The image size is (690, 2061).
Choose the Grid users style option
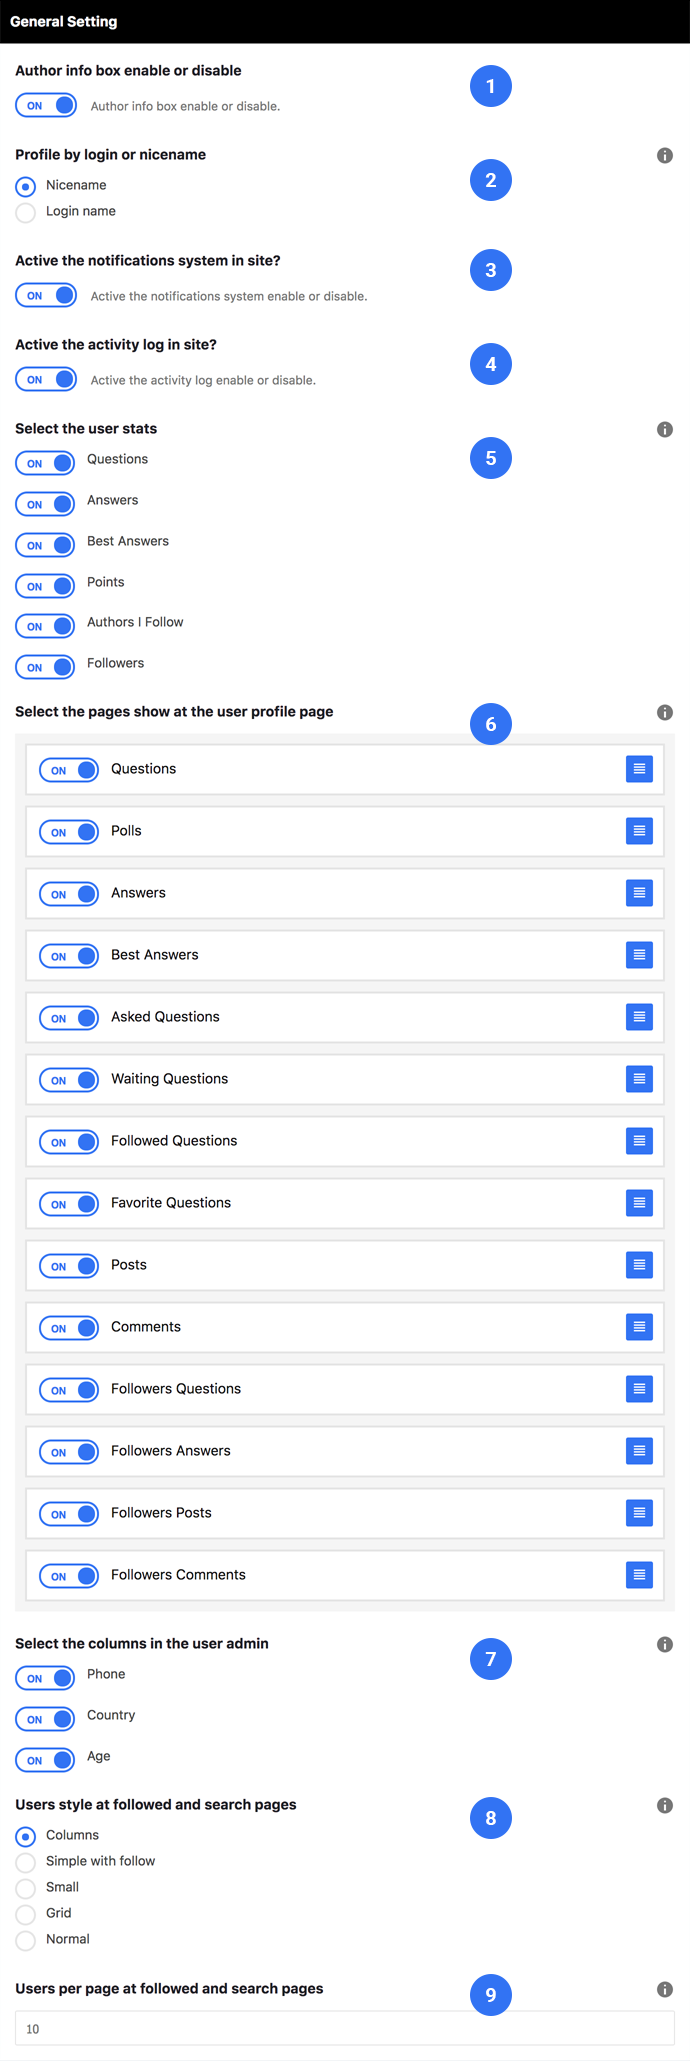pyautogui.click(x=26, y=1914)
